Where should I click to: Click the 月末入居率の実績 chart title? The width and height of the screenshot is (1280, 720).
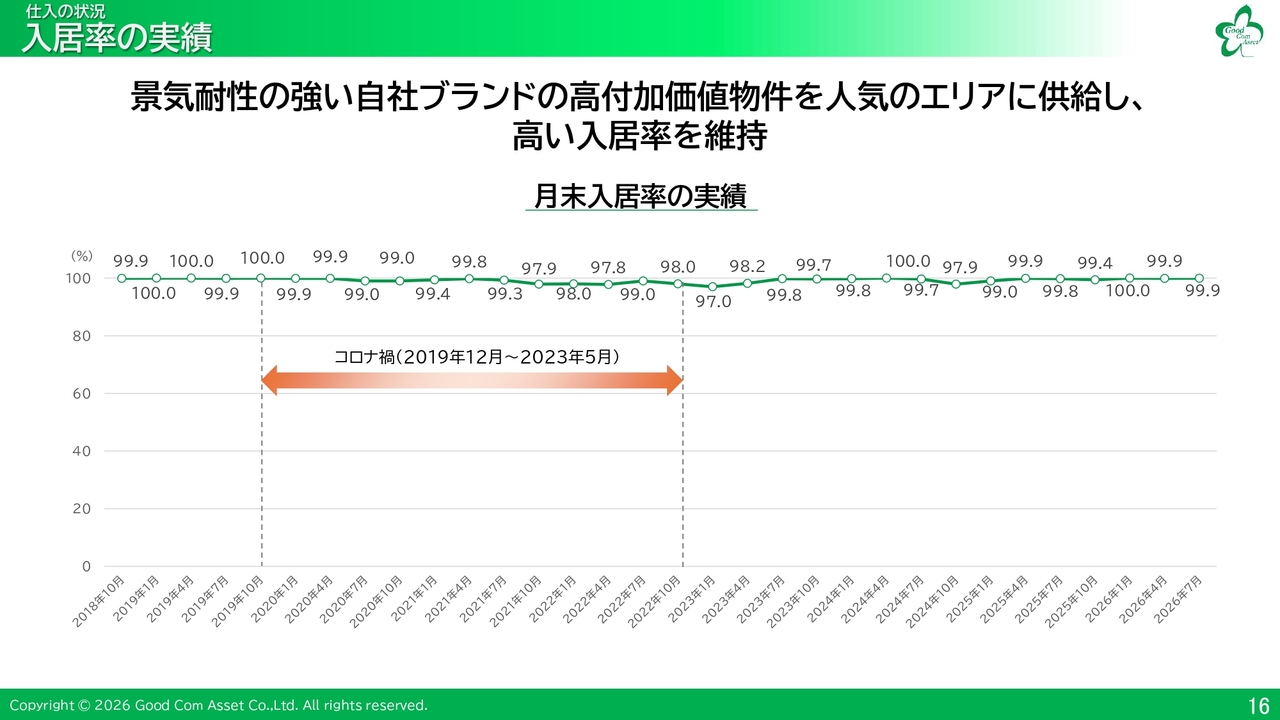[x=640, y=196]
